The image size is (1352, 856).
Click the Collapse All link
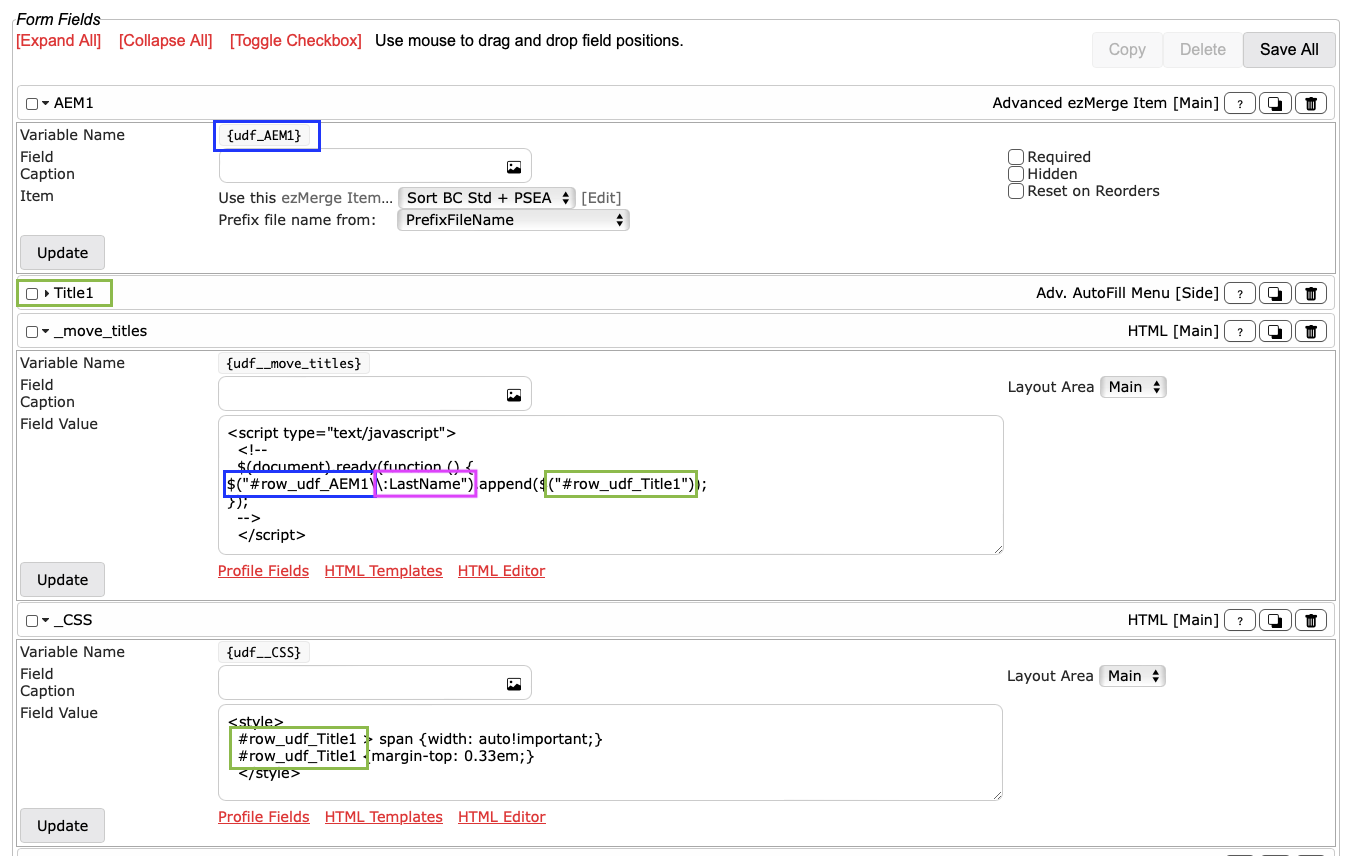click(x=166, y=41)
